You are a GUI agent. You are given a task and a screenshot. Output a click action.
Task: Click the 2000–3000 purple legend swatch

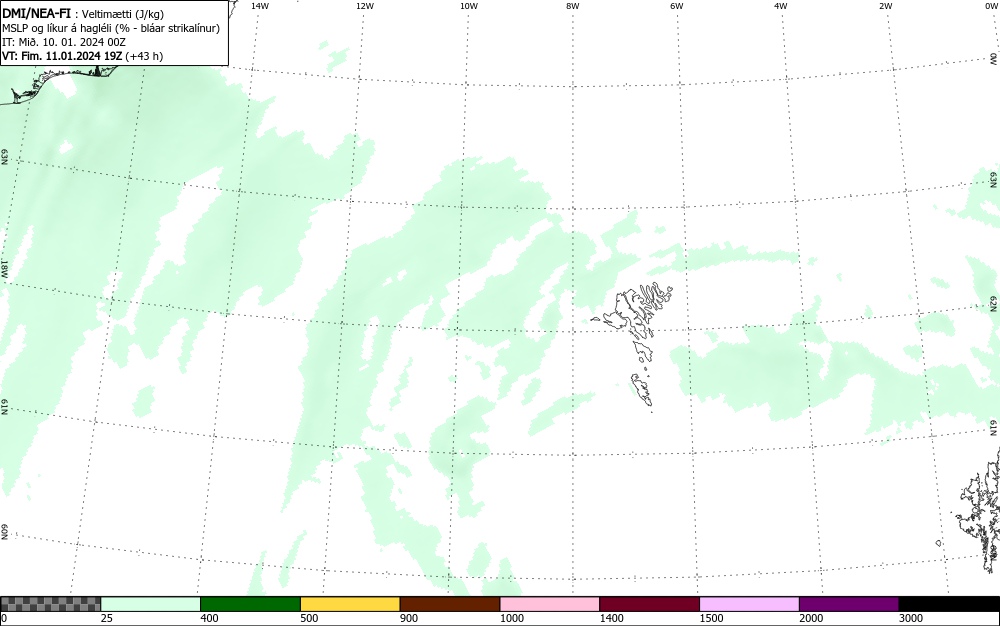pos(849,604)
